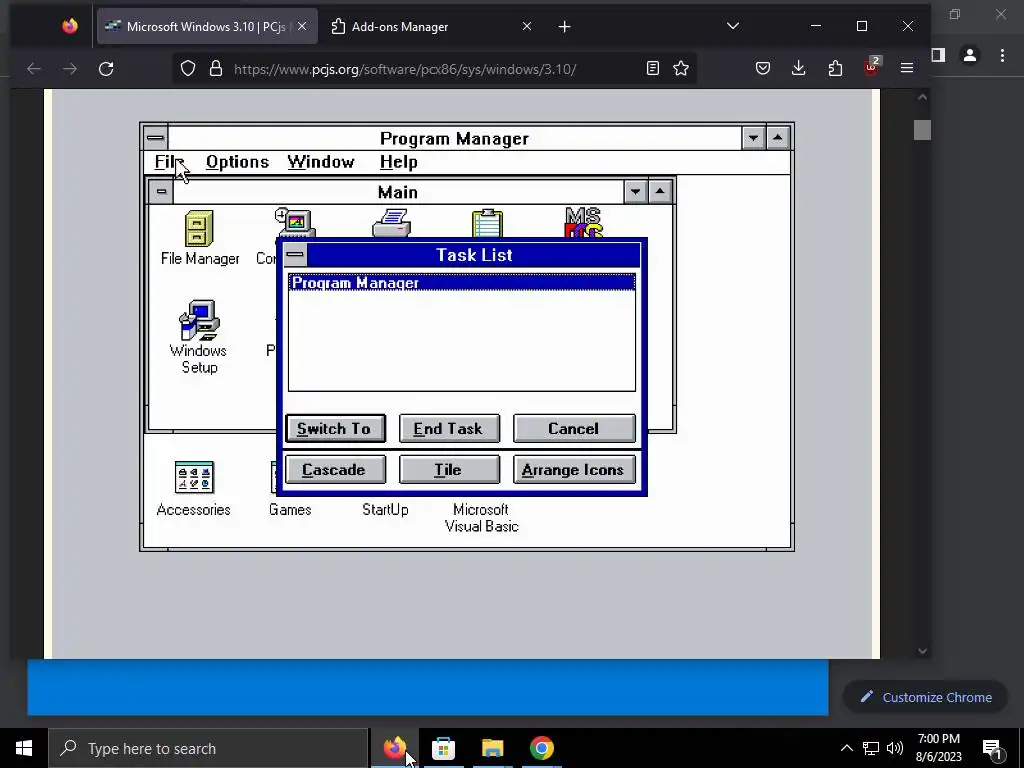
Task: Bookmark this page with the star
Action: [681, 68]
